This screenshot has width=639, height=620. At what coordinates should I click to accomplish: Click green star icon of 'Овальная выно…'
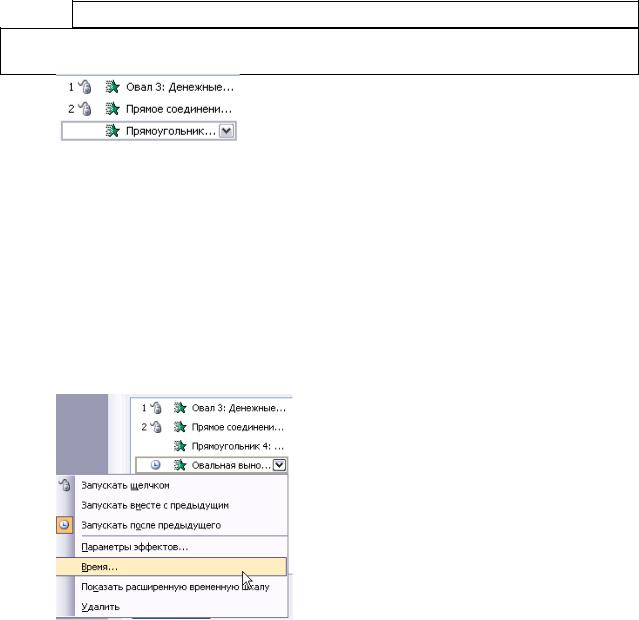point(180,465)
